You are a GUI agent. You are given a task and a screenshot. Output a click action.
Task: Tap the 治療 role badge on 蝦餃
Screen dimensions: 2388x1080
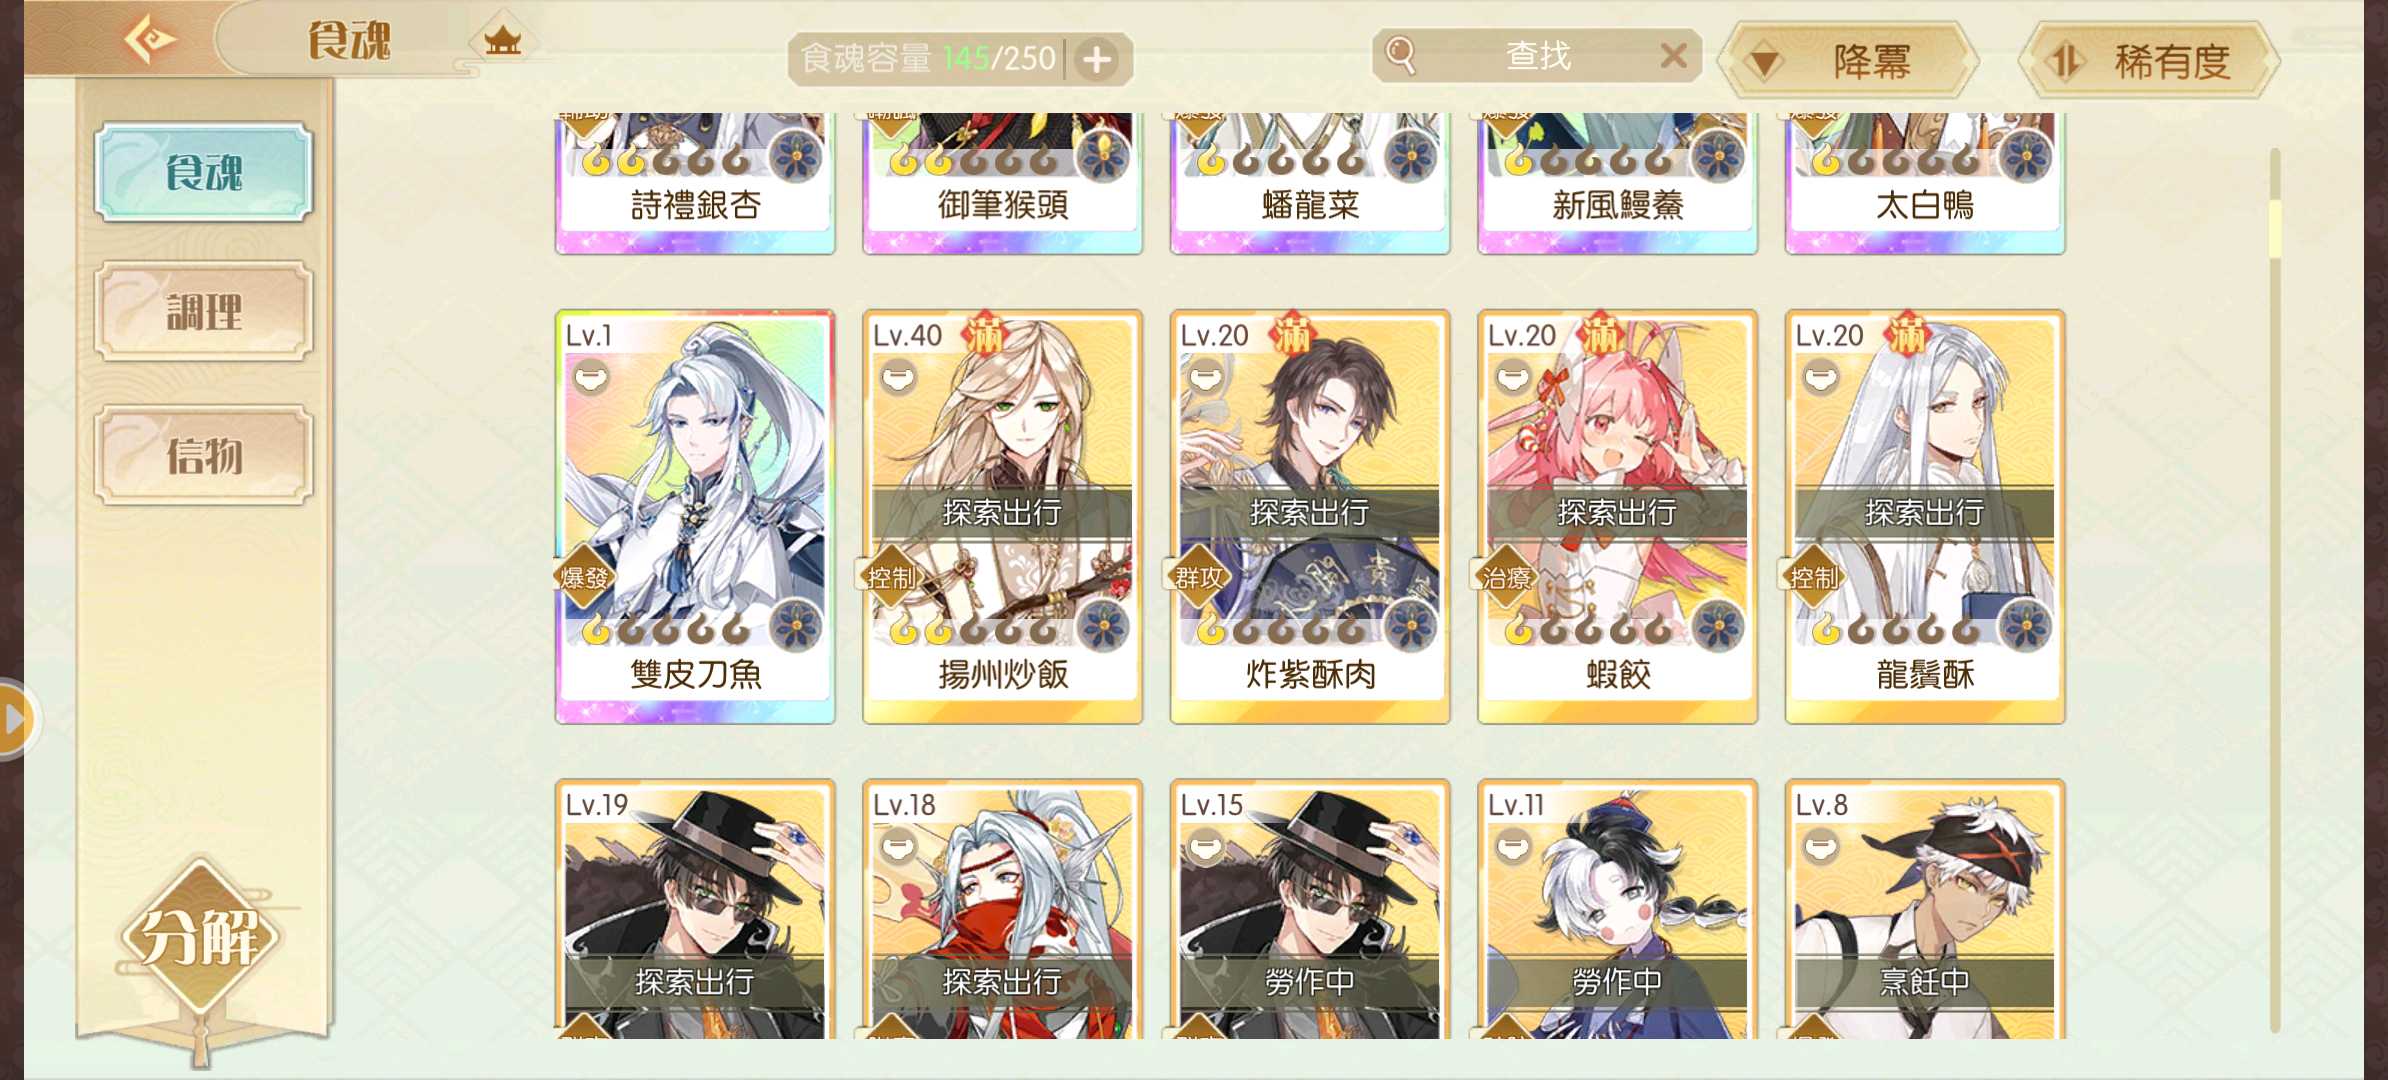tap(1505, 577)
